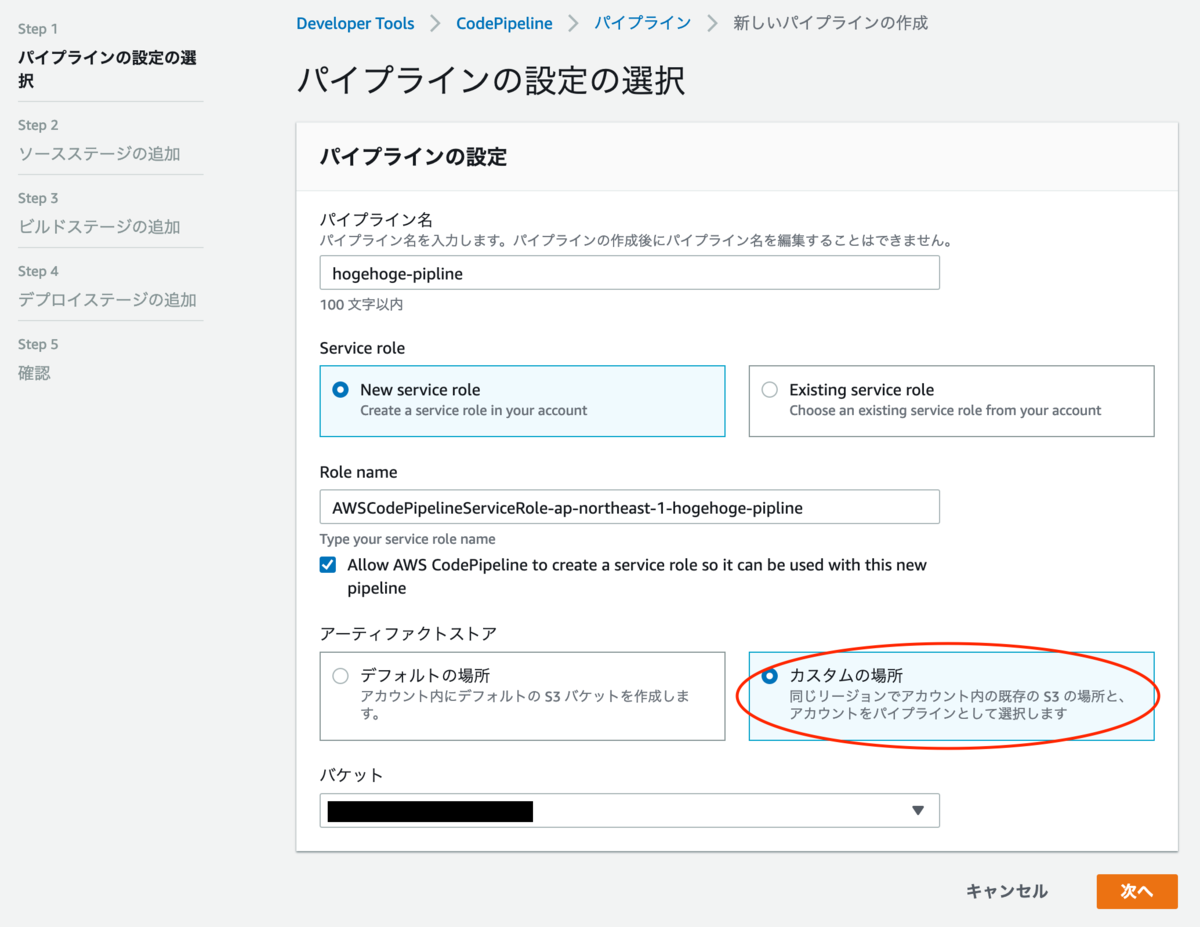Open Developer Tools breadcrumb link
The height and width of the screenshot is (927, 1200).
(x=355, y=23)
